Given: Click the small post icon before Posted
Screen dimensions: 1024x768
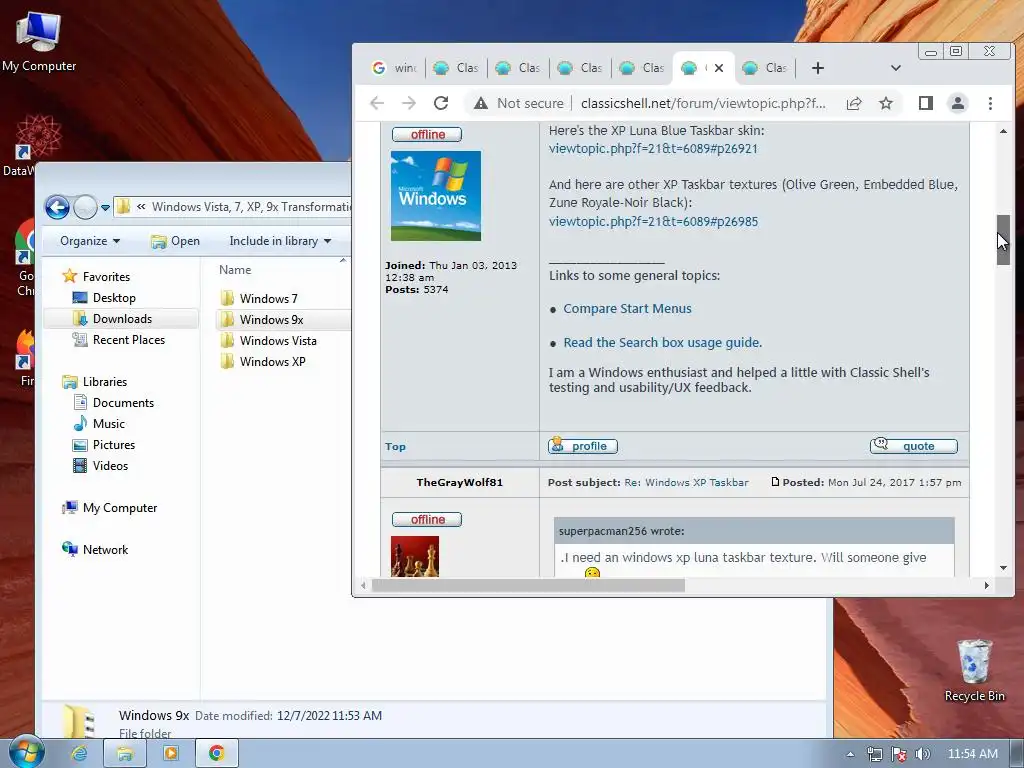Looking at the screenshot, I should click(x=775, y=482).
